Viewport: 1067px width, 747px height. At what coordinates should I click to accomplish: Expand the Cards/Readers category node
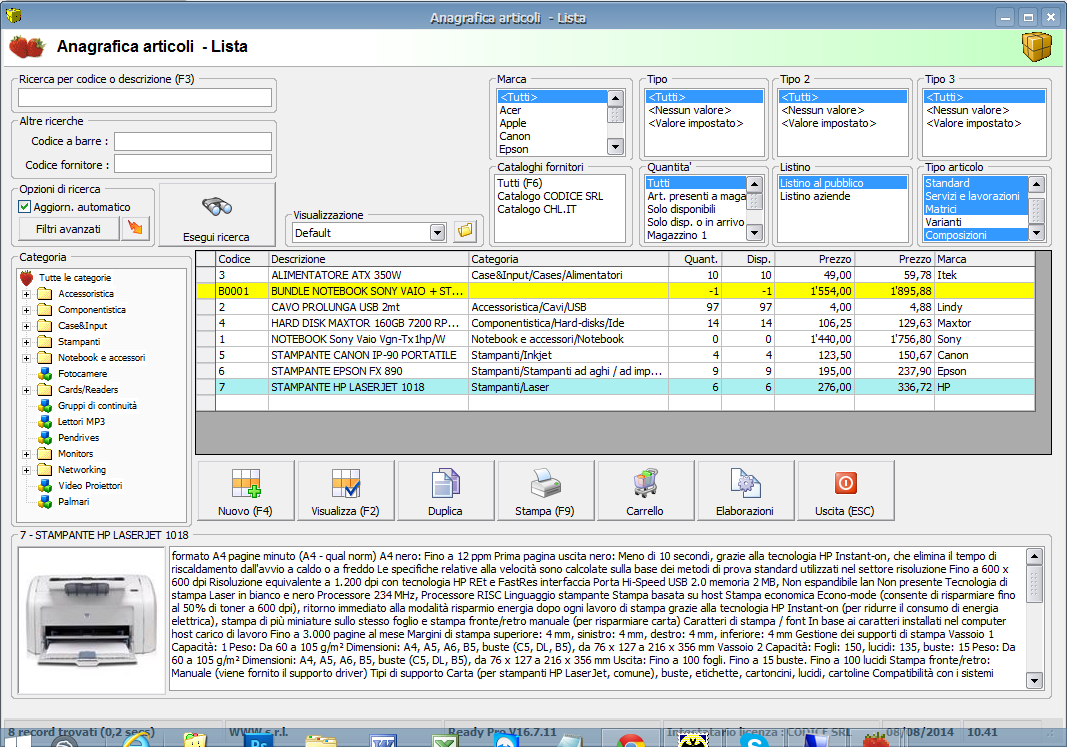(x=27, y=390)
